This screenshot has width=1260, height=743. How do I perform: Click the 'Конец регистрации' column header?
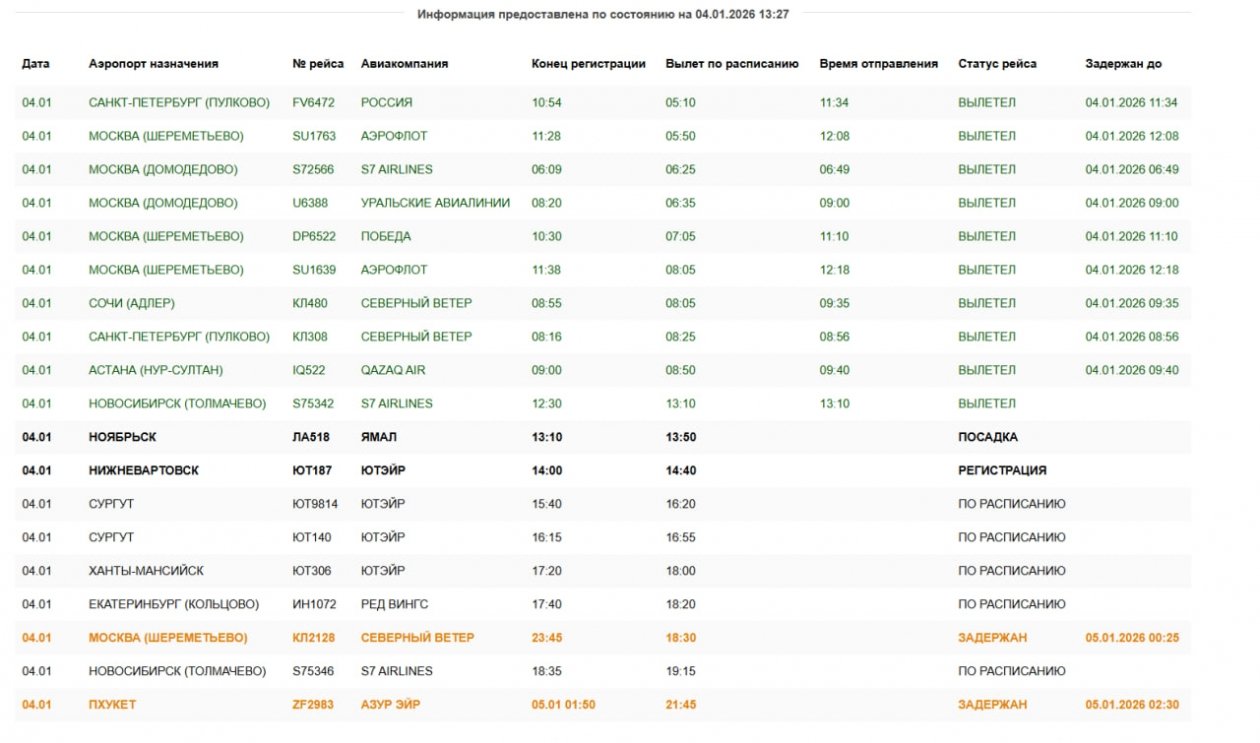coord(588,64)
